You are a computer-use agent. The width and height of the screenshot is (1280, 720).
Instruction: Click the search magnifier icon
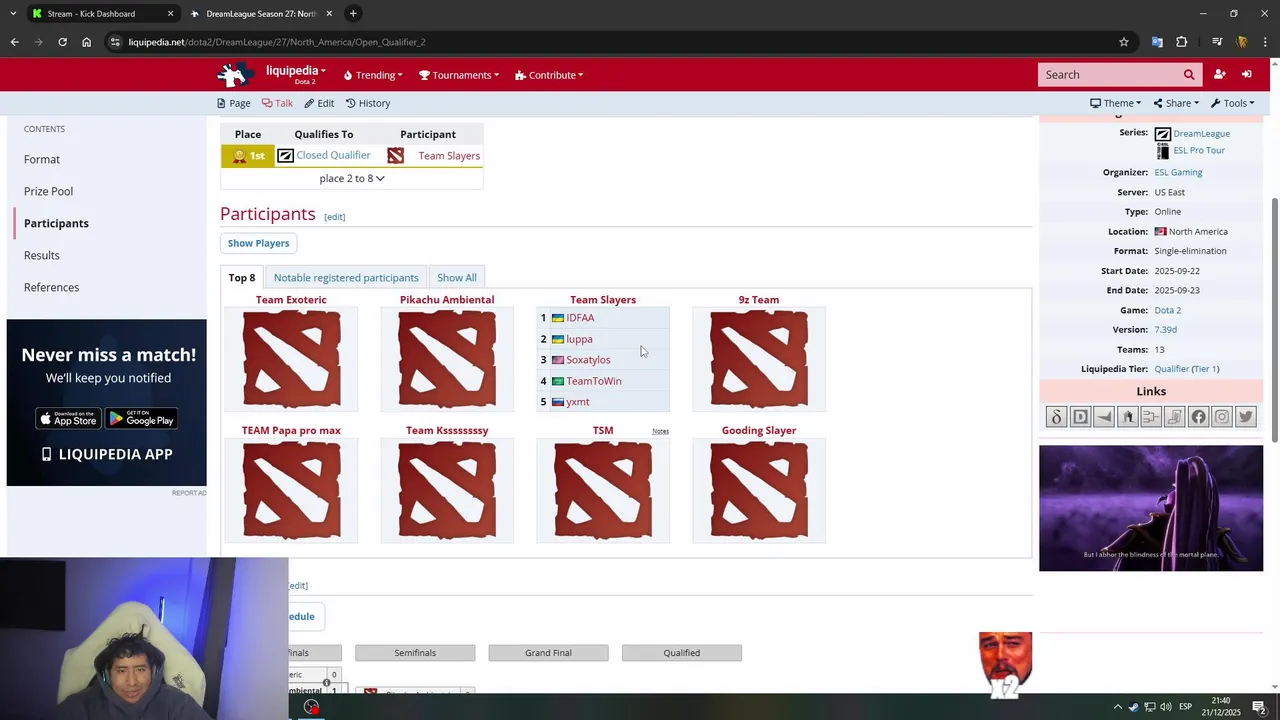point(1189,75)
